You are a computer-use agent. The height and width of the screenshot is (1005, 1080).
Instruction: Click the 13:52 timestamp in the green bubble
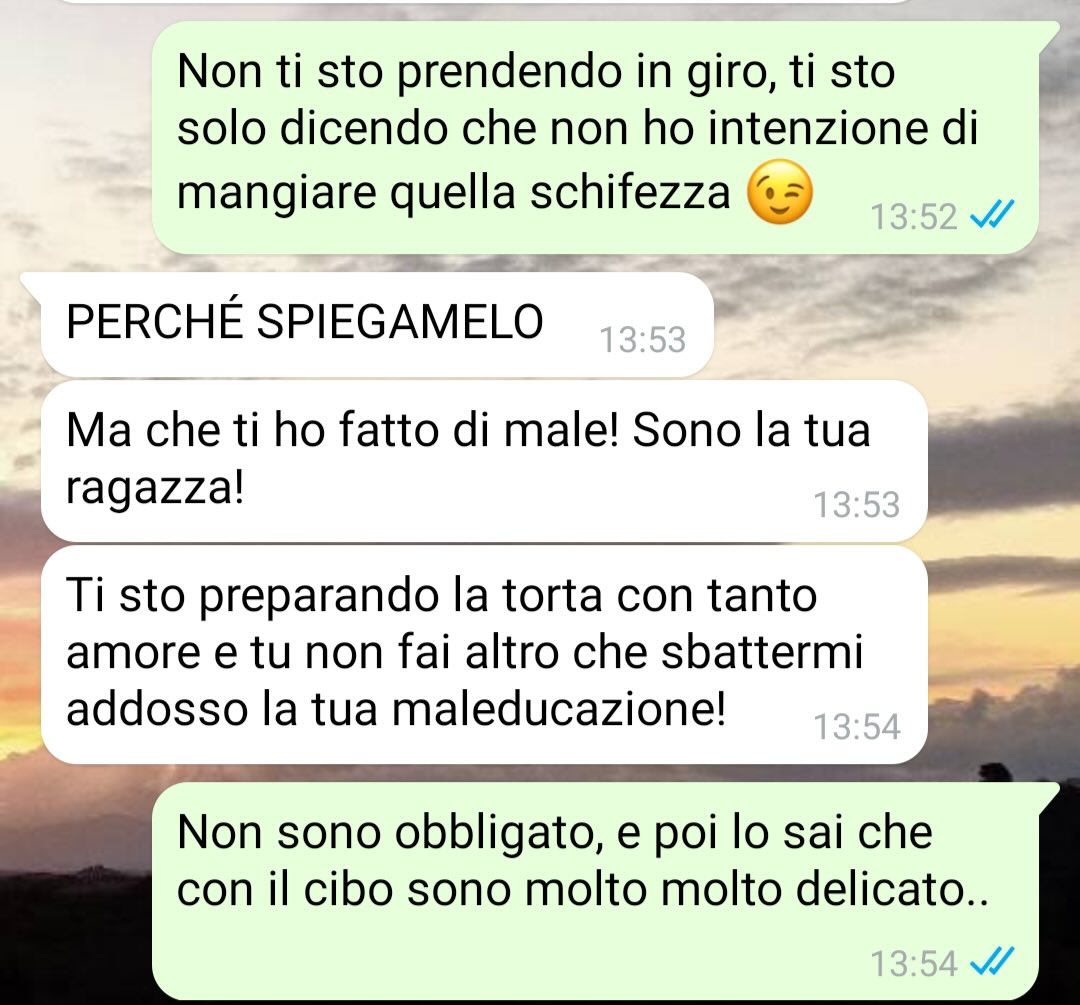pyautogui.click(x=913, y=216)
